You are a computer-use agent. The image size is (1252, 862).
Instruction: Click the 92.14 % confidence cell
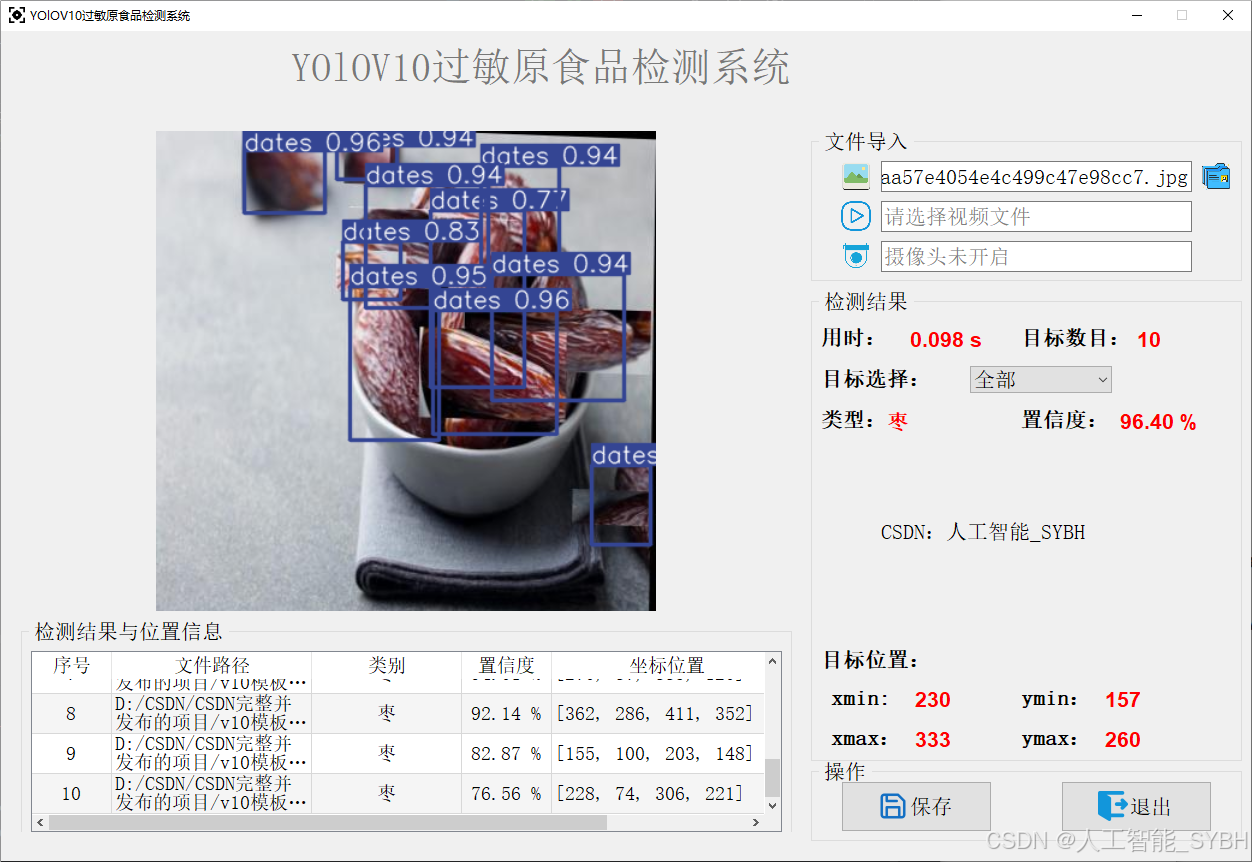(507, 714)
